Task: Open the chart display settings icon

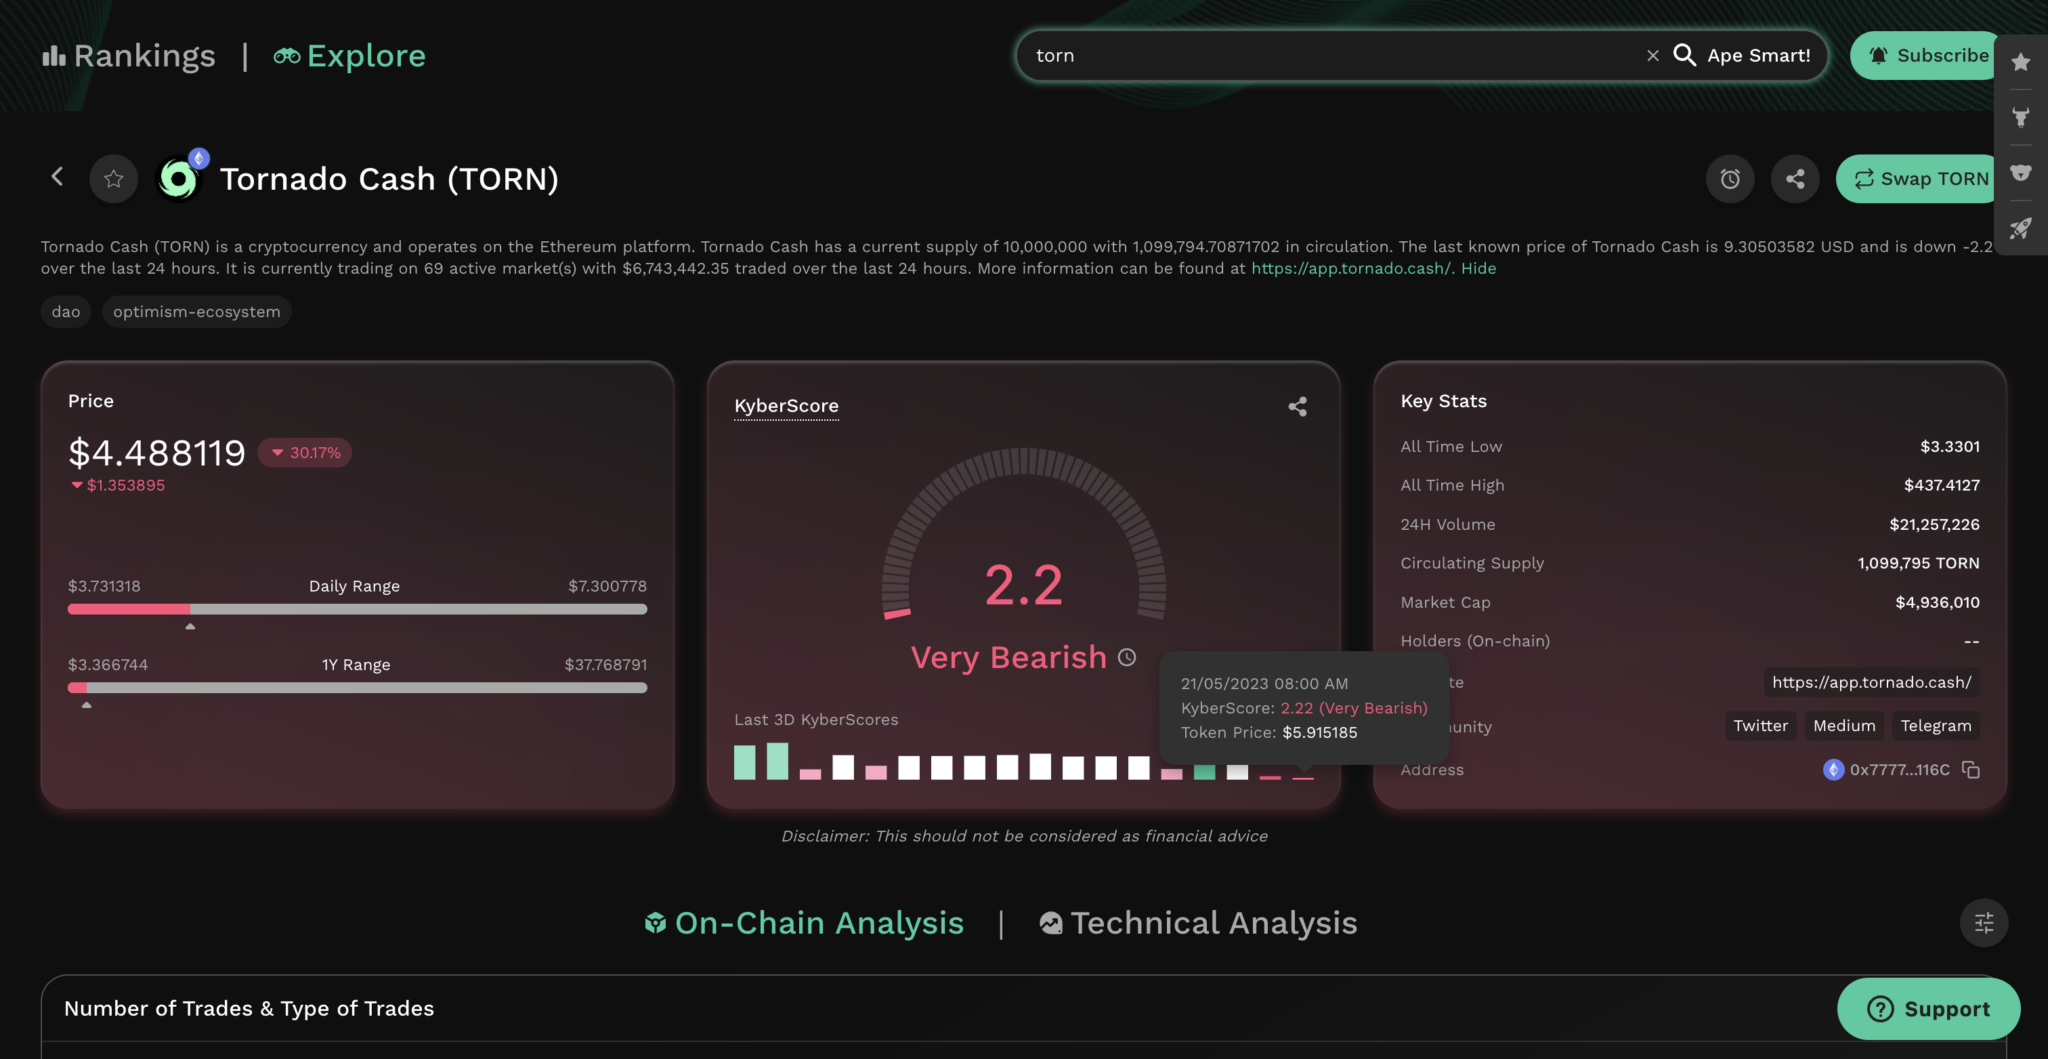Action: pyautogui.click(x=1984, y=922)
